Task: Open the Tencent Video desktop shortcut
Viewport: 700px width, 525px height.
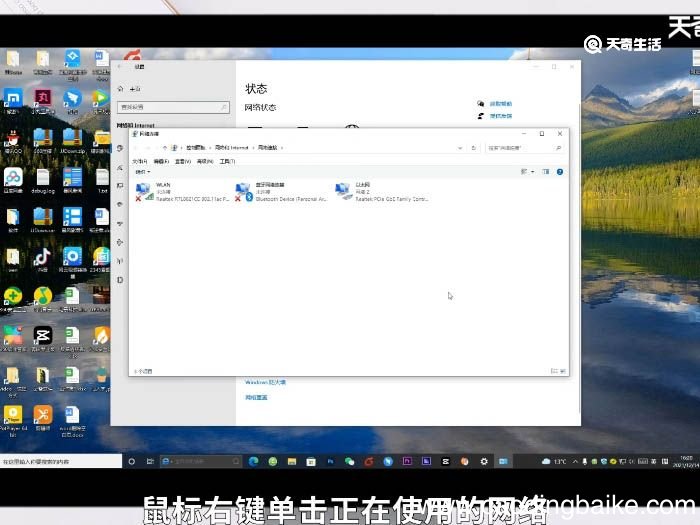Action: coord(101,101)
